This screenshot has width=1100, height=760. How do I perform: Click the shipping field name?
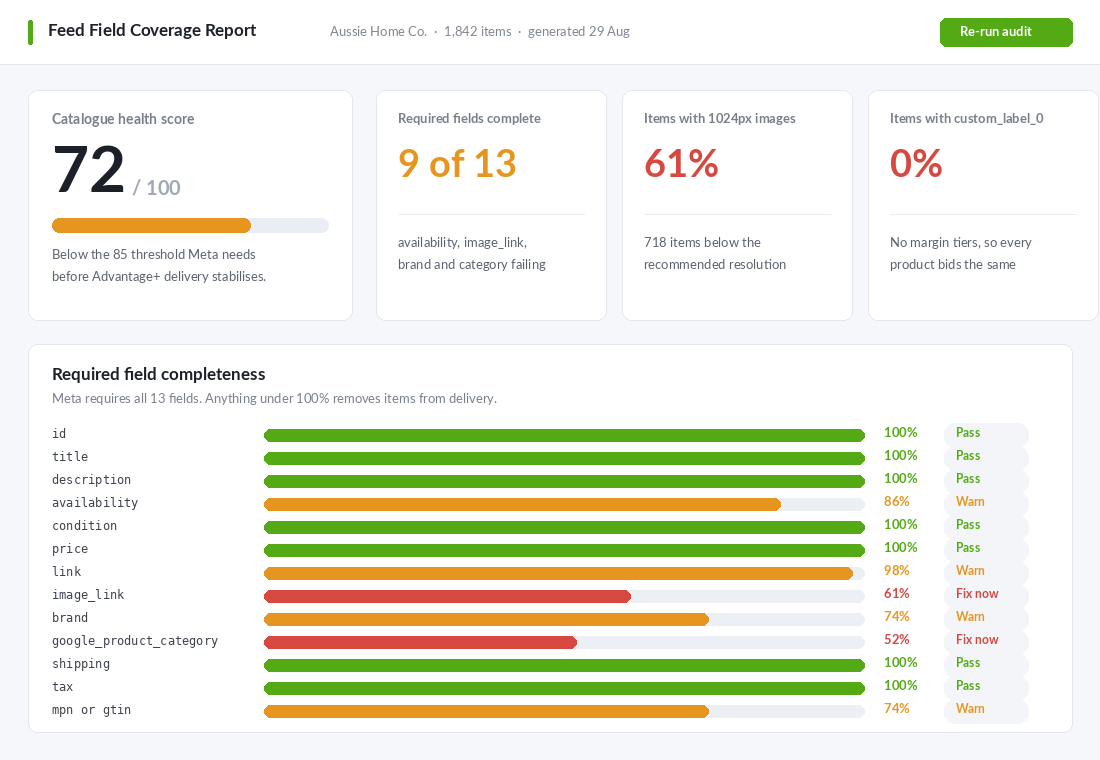(81, 664)
